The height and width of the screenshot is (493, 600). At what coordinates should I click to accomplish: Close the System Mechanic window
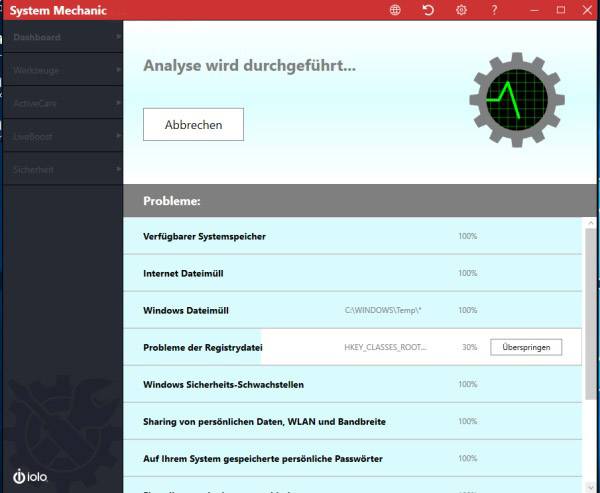pyautogui.click(x=587, y=10)
